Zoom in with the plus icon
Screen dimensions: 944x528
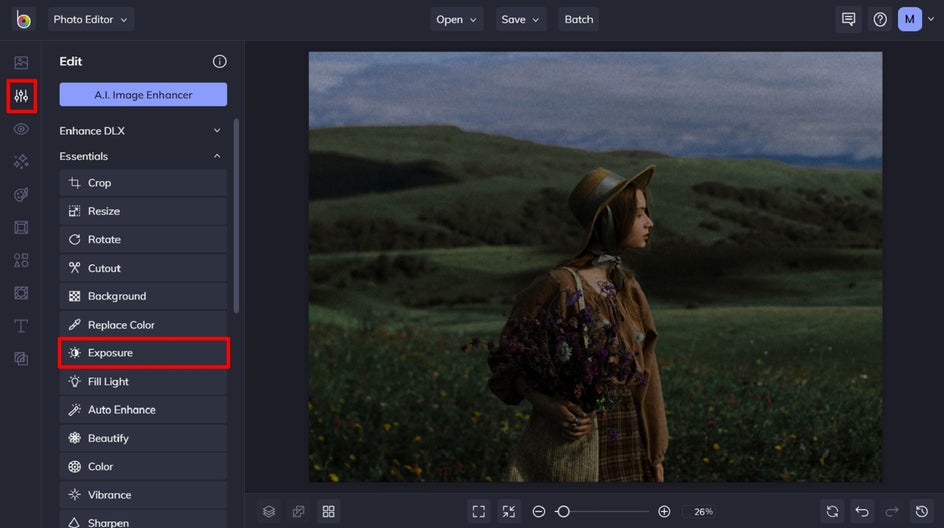pos(664,511)
